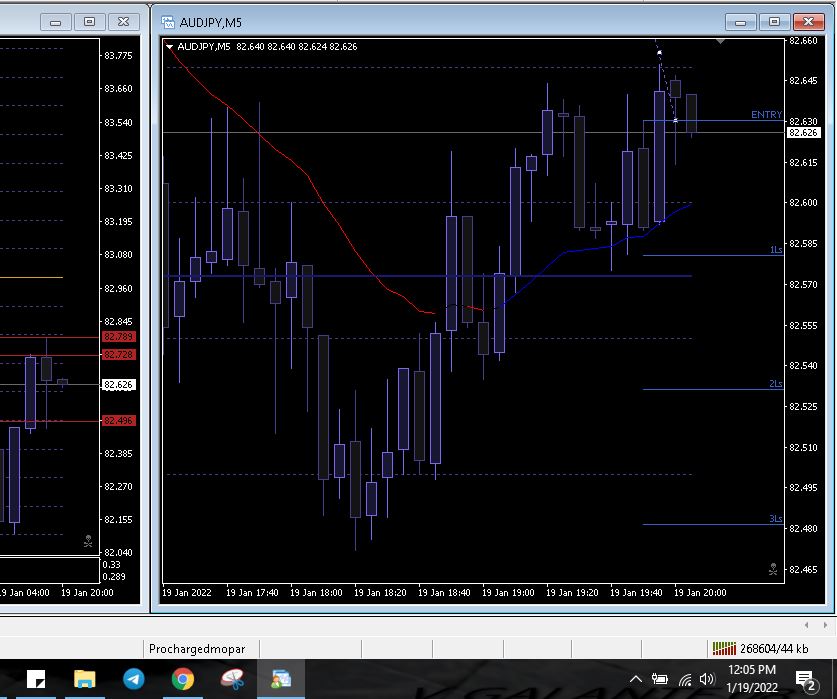Image resolution: width=837 pixels, height=699 pixels.
Task: Click the 3Ls level line label
Action: [775, 519]
